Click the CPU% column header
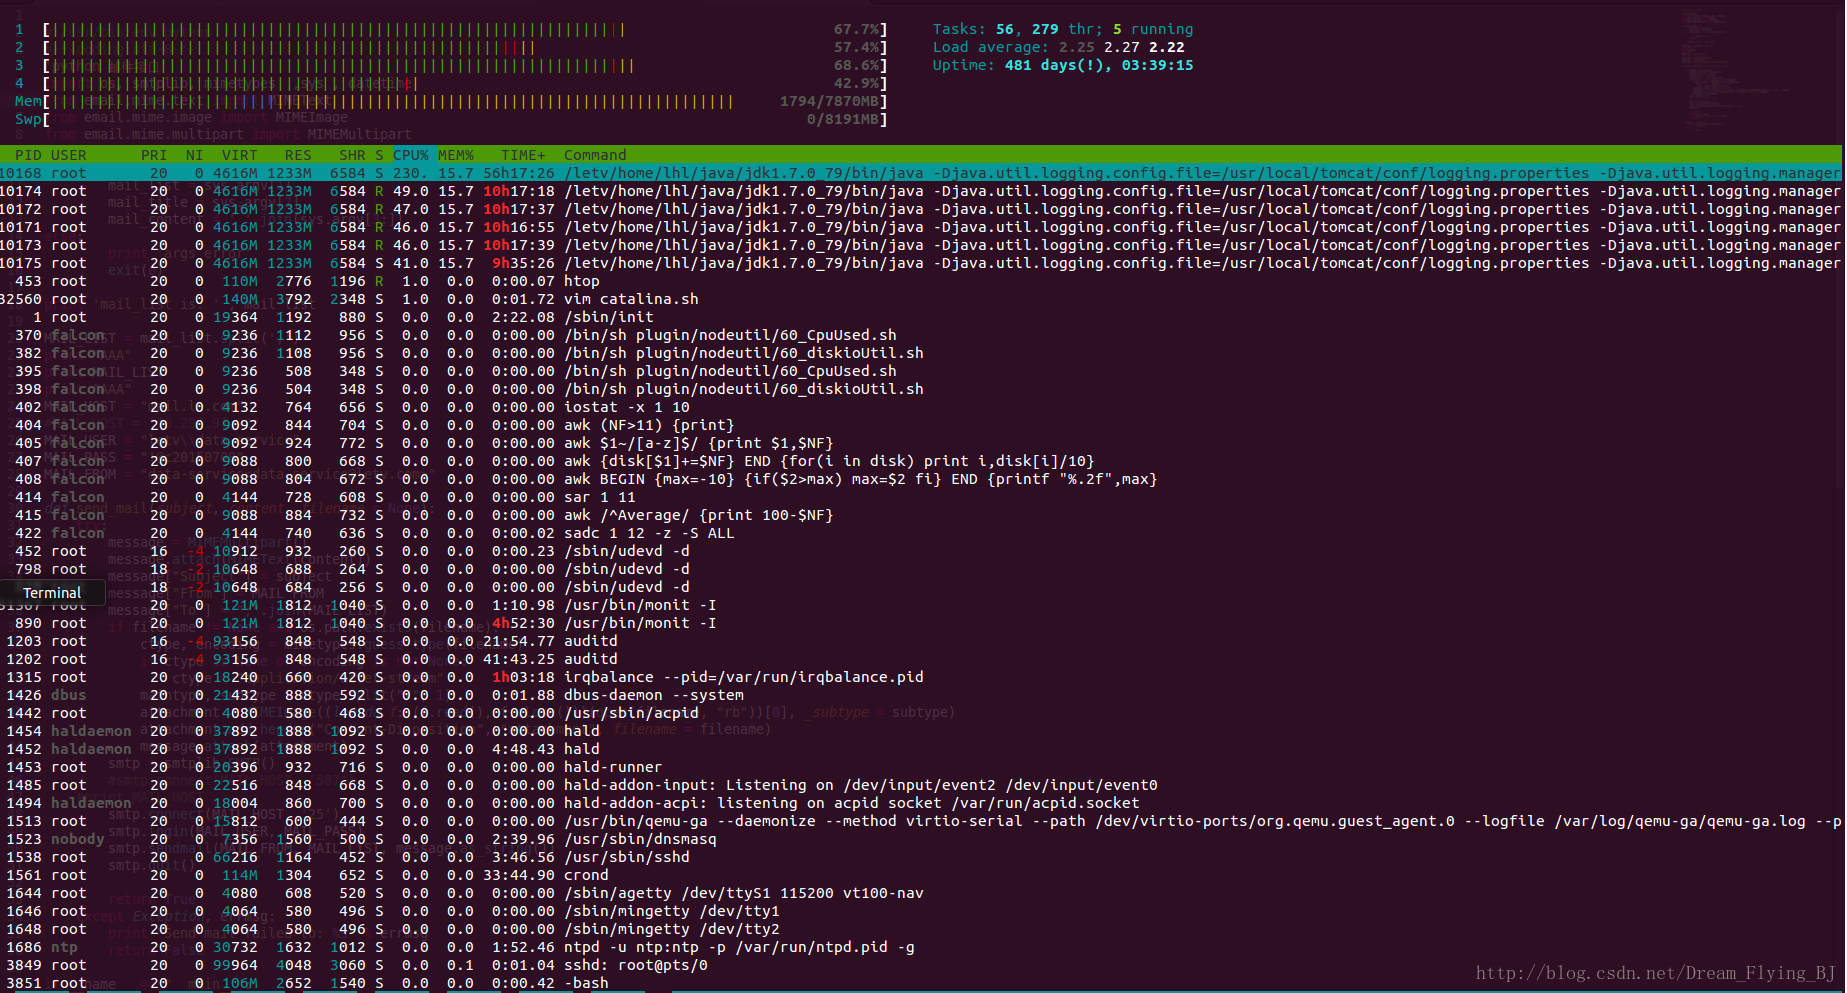This screenshot has width=1847, height=993. (410, 155)
